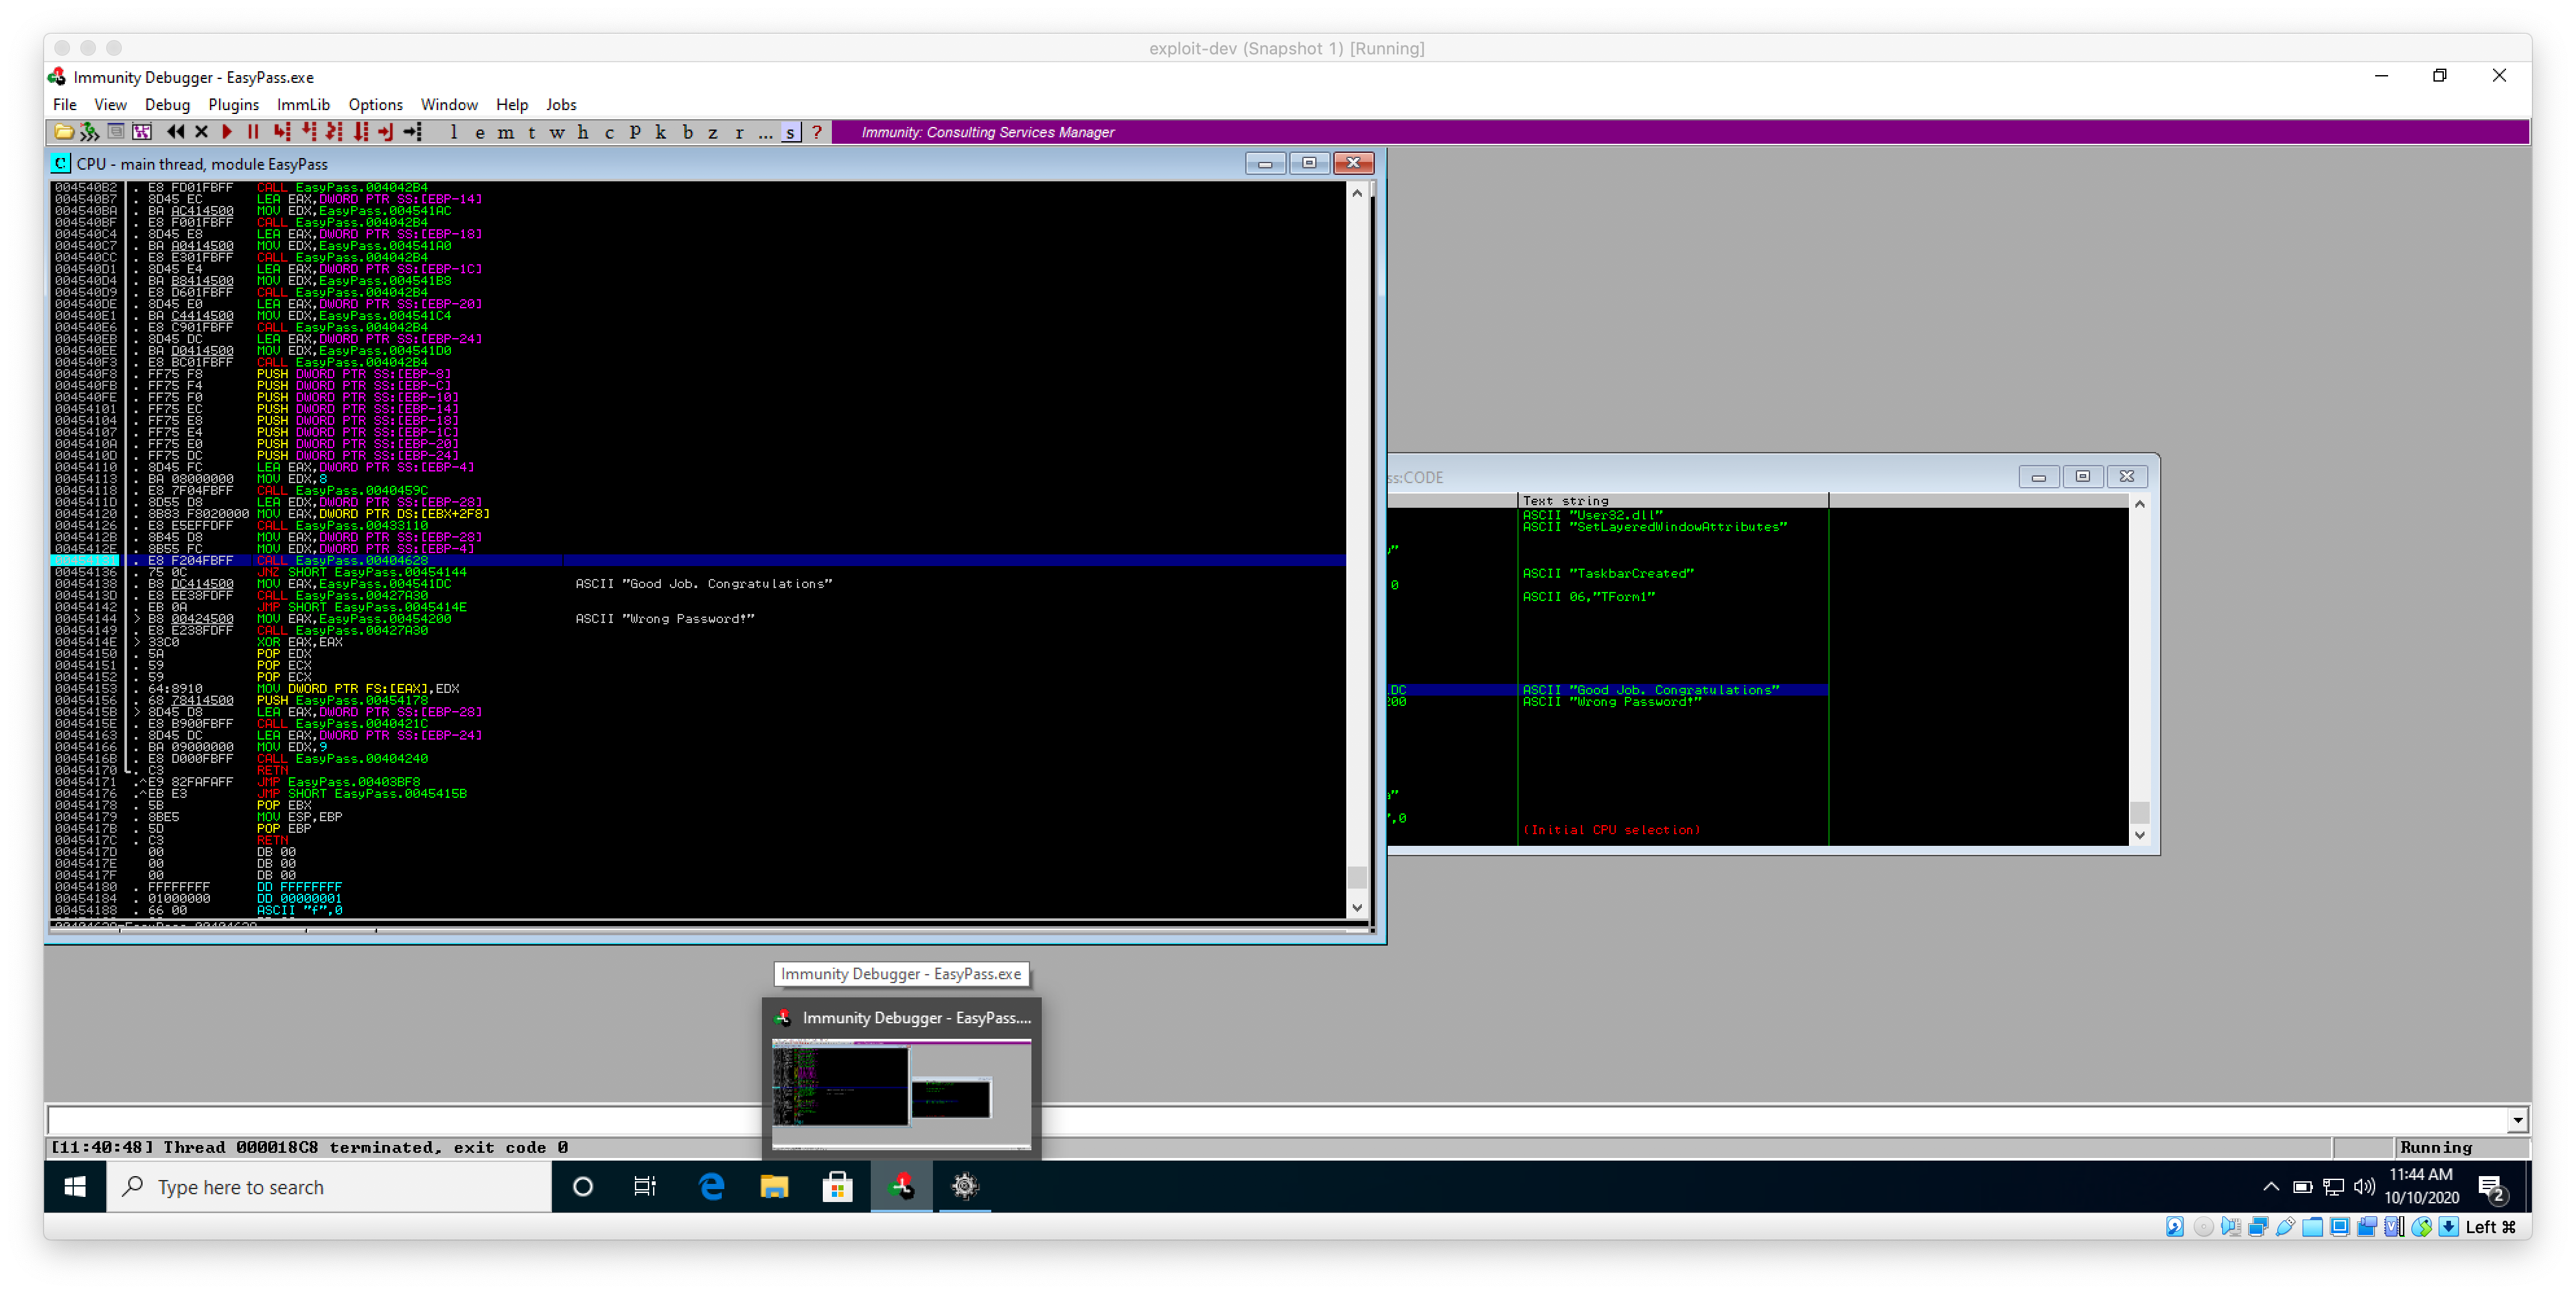Open the Window menu
The image size is (2576, 1294).
[x=449, y=104]
